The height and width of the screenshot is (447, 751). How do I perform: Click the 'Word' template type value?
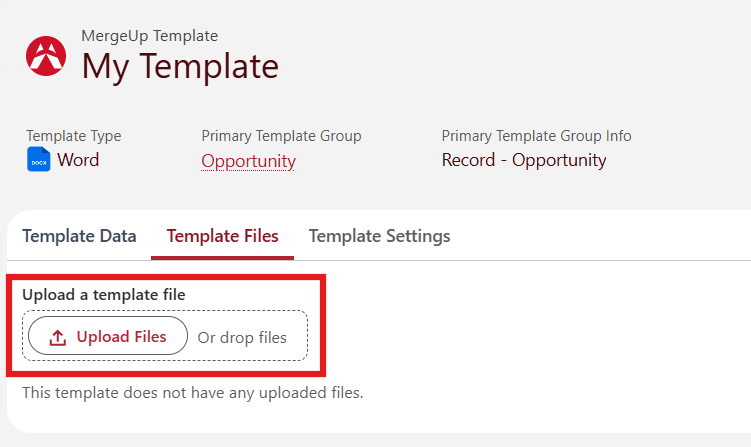click(78, 160)
